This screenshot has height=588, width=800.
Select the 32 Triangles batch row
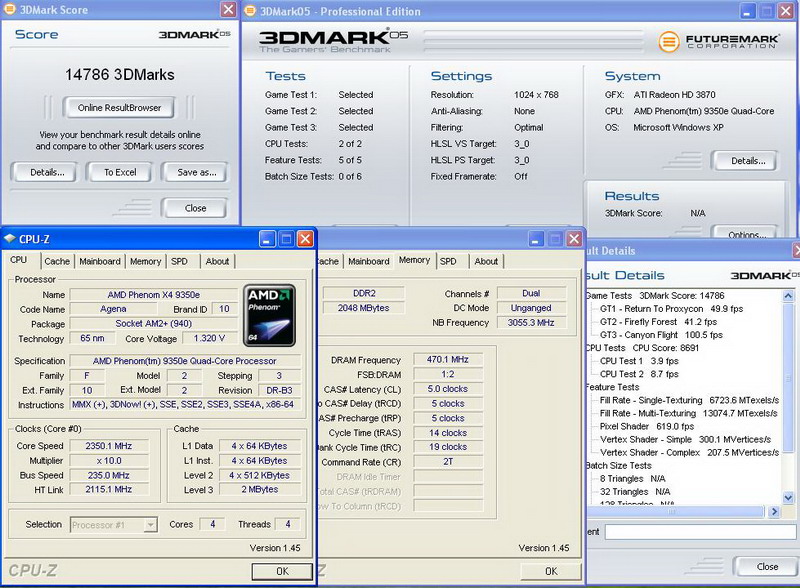point(635,492)
